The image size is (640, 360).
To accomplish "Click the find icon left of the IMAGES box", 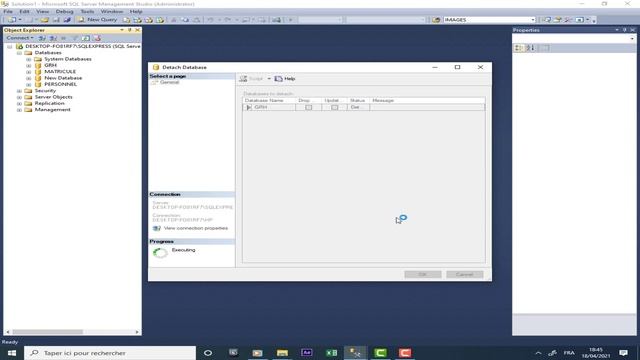I will click(436, 20).
